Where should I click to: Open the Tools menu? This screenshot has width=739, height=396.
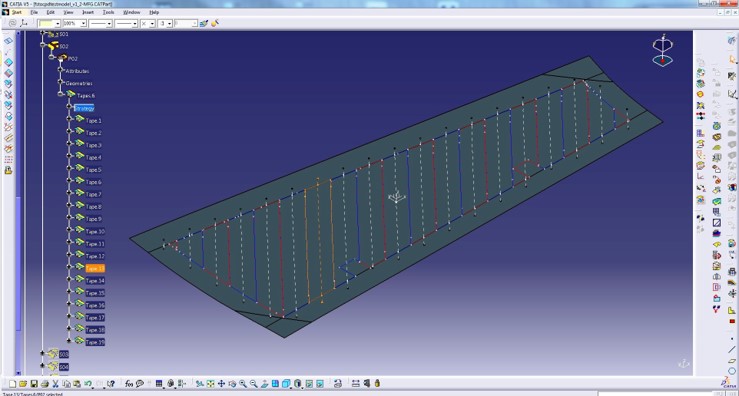click(x=108, y=12)
